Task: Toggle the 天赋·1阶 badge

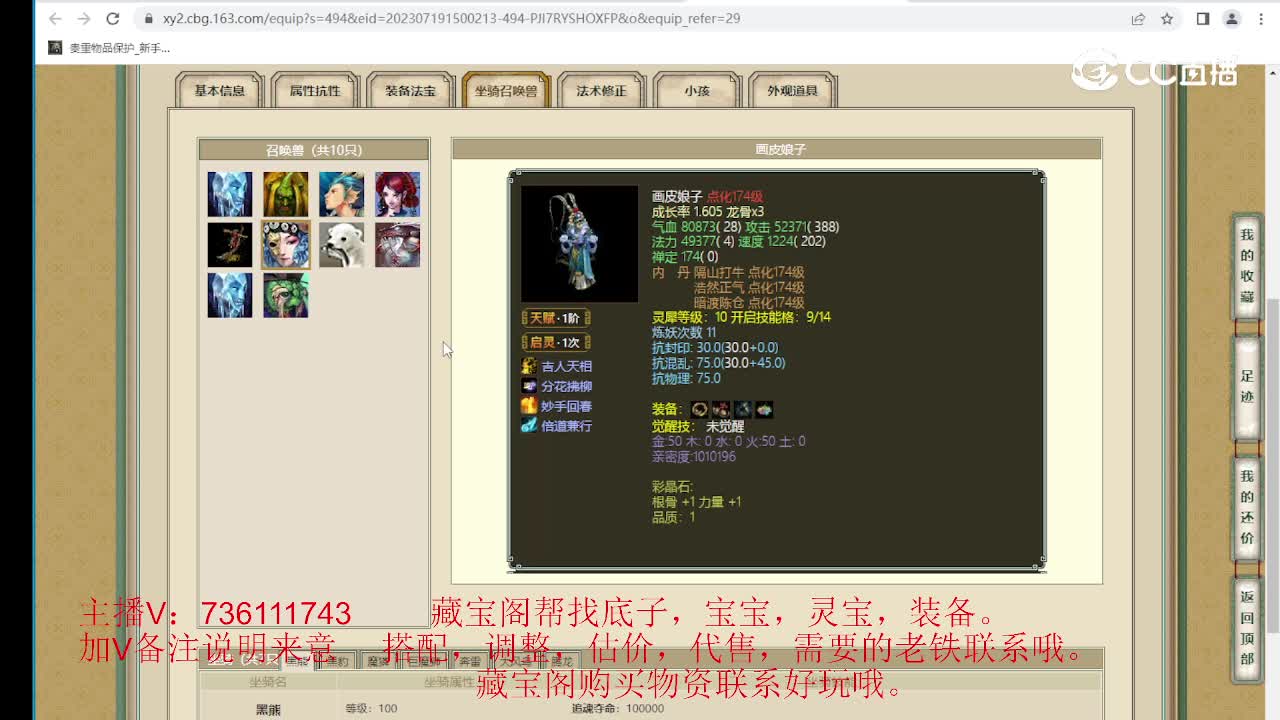Action: pyautogui.click(x=555, y=319)
